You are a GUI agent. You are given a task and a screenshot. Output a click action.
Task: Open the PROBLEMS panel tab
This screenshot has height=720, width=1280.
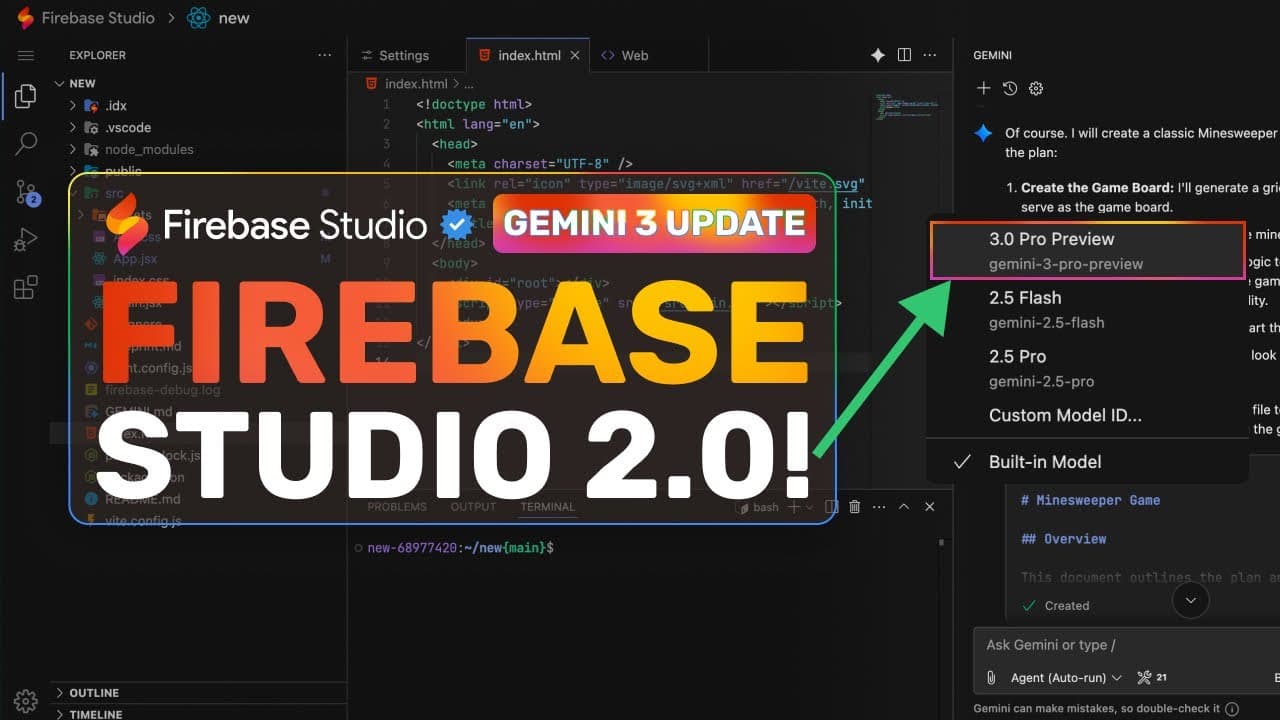pos(397,507)
